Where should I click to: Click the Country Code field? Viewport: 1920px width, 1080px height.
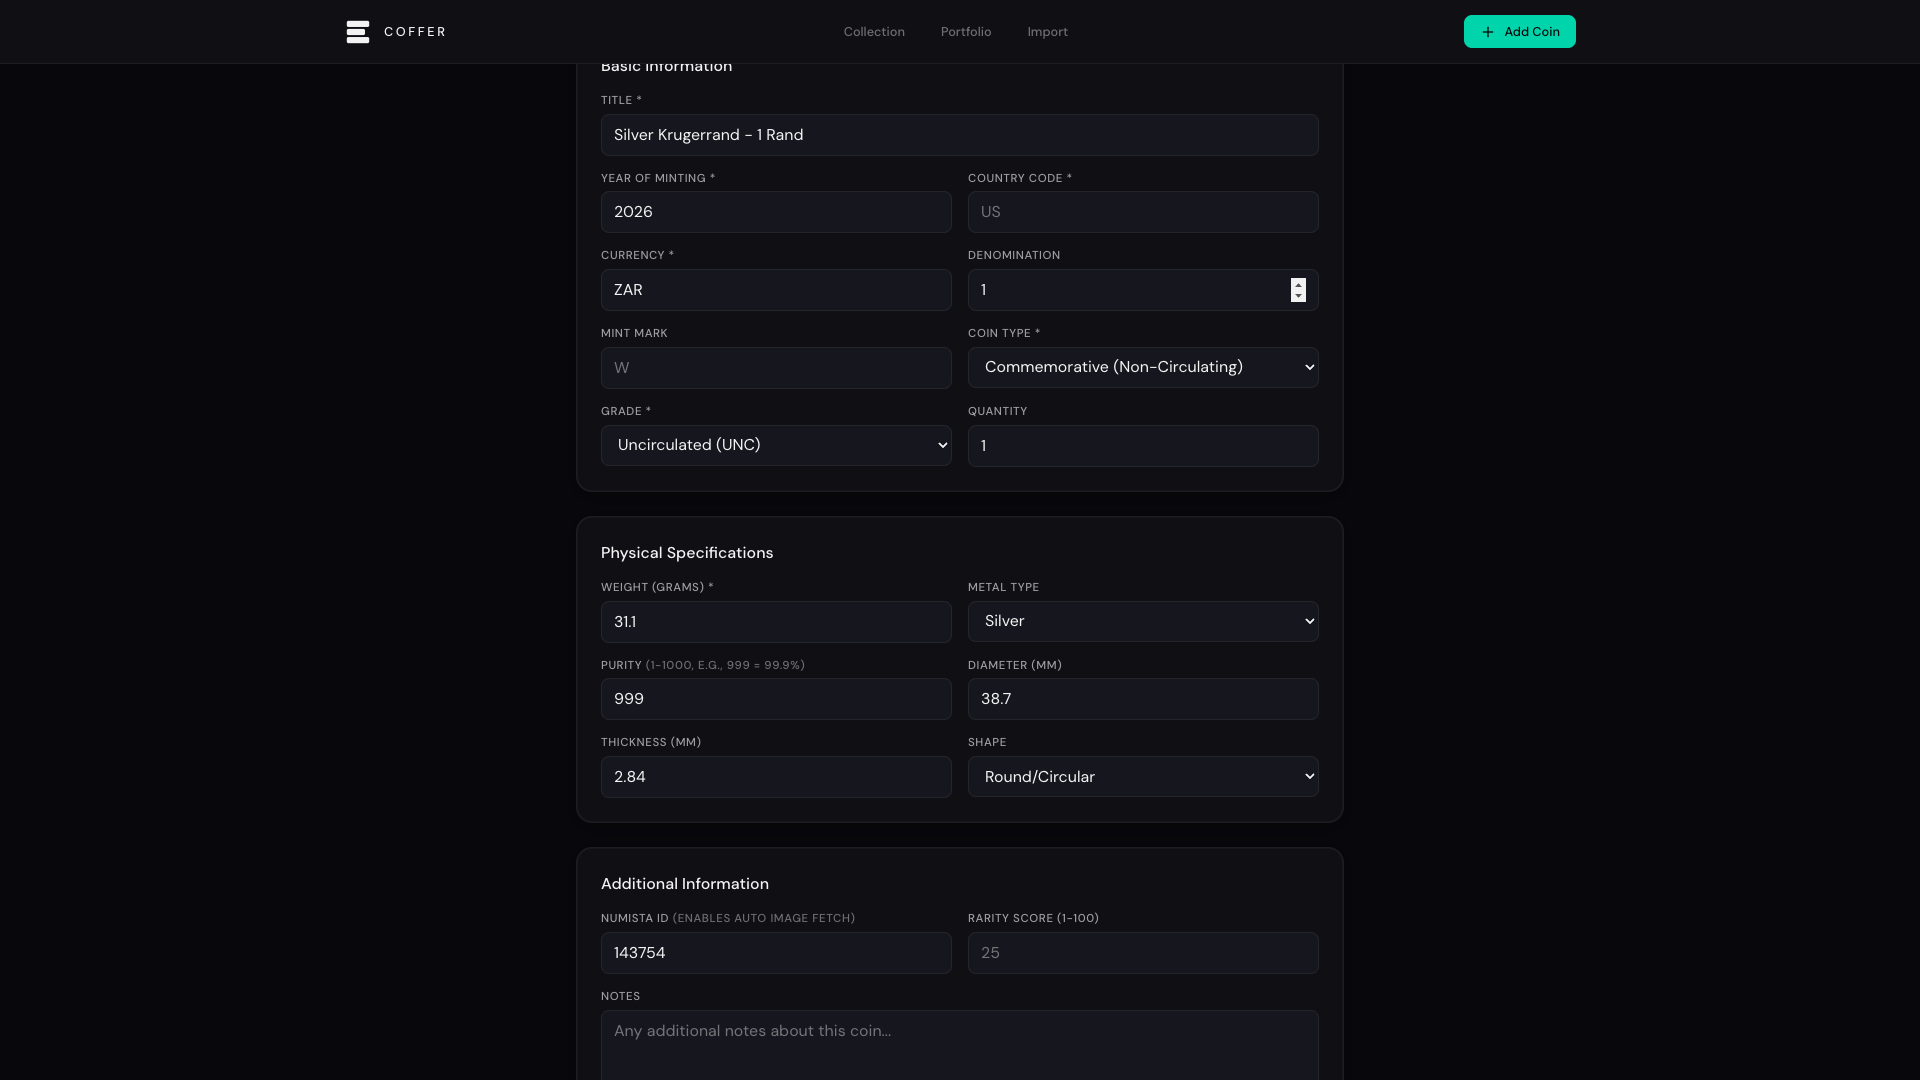[1142, 212]
